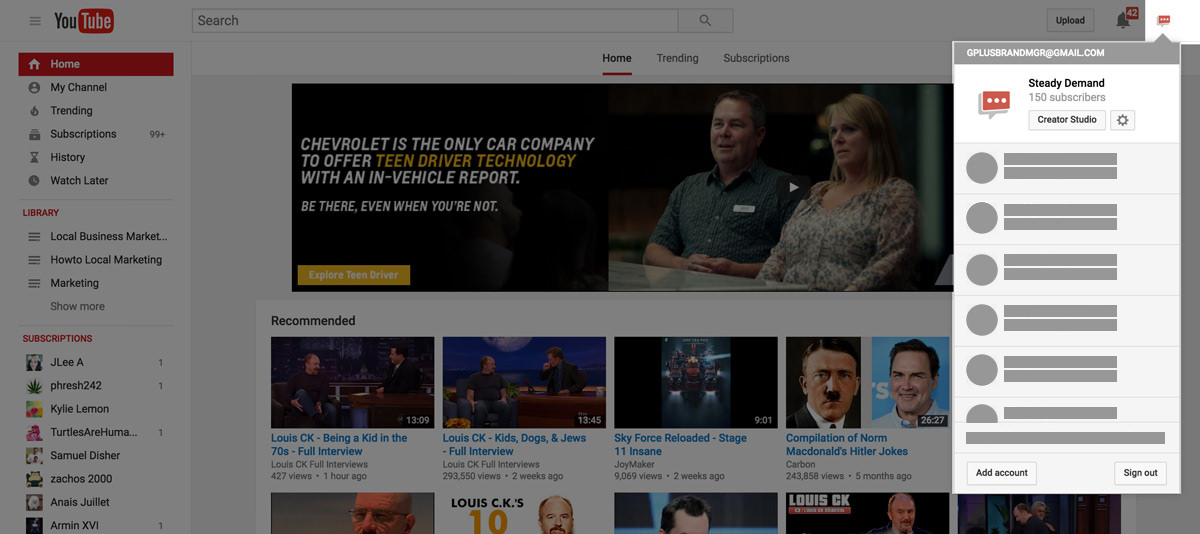Click the account avatar icon in header
This screenshot has height=534, width=1200.
coord(1164,21)
